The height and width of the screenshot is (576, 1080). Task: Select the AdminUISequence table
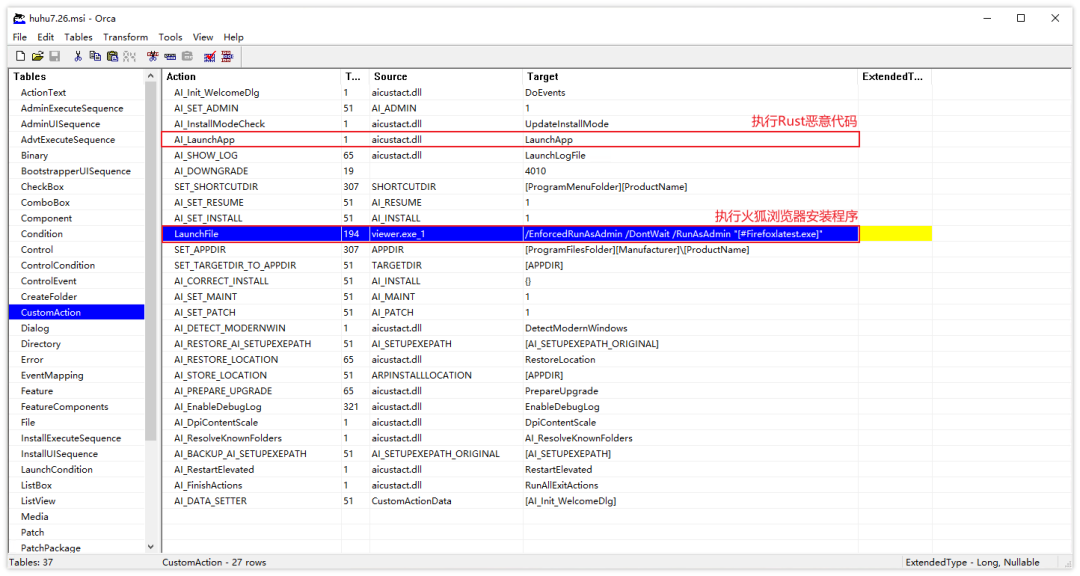60,124
